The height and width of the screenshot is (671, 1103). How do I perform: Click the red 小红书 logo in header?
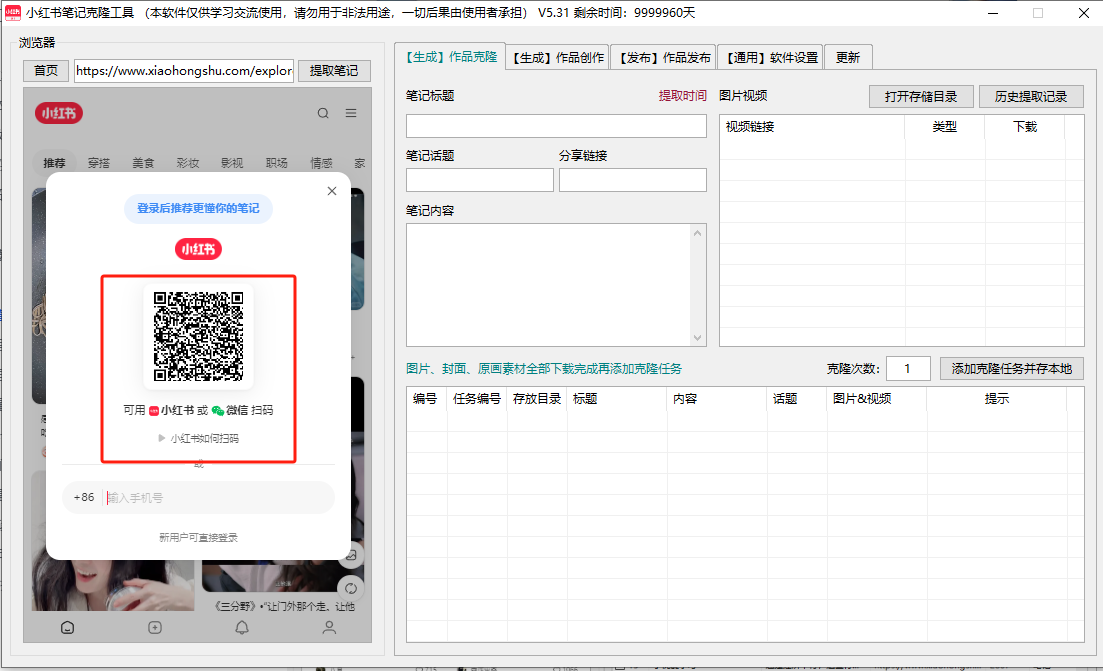(x=59, y=113)
